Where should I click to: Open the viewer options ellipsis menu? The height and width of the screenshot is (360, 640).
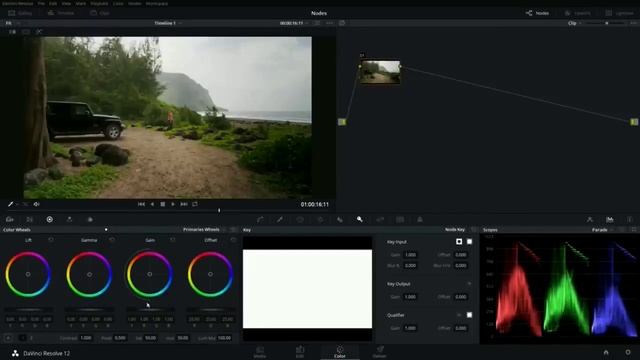point(329,23)
